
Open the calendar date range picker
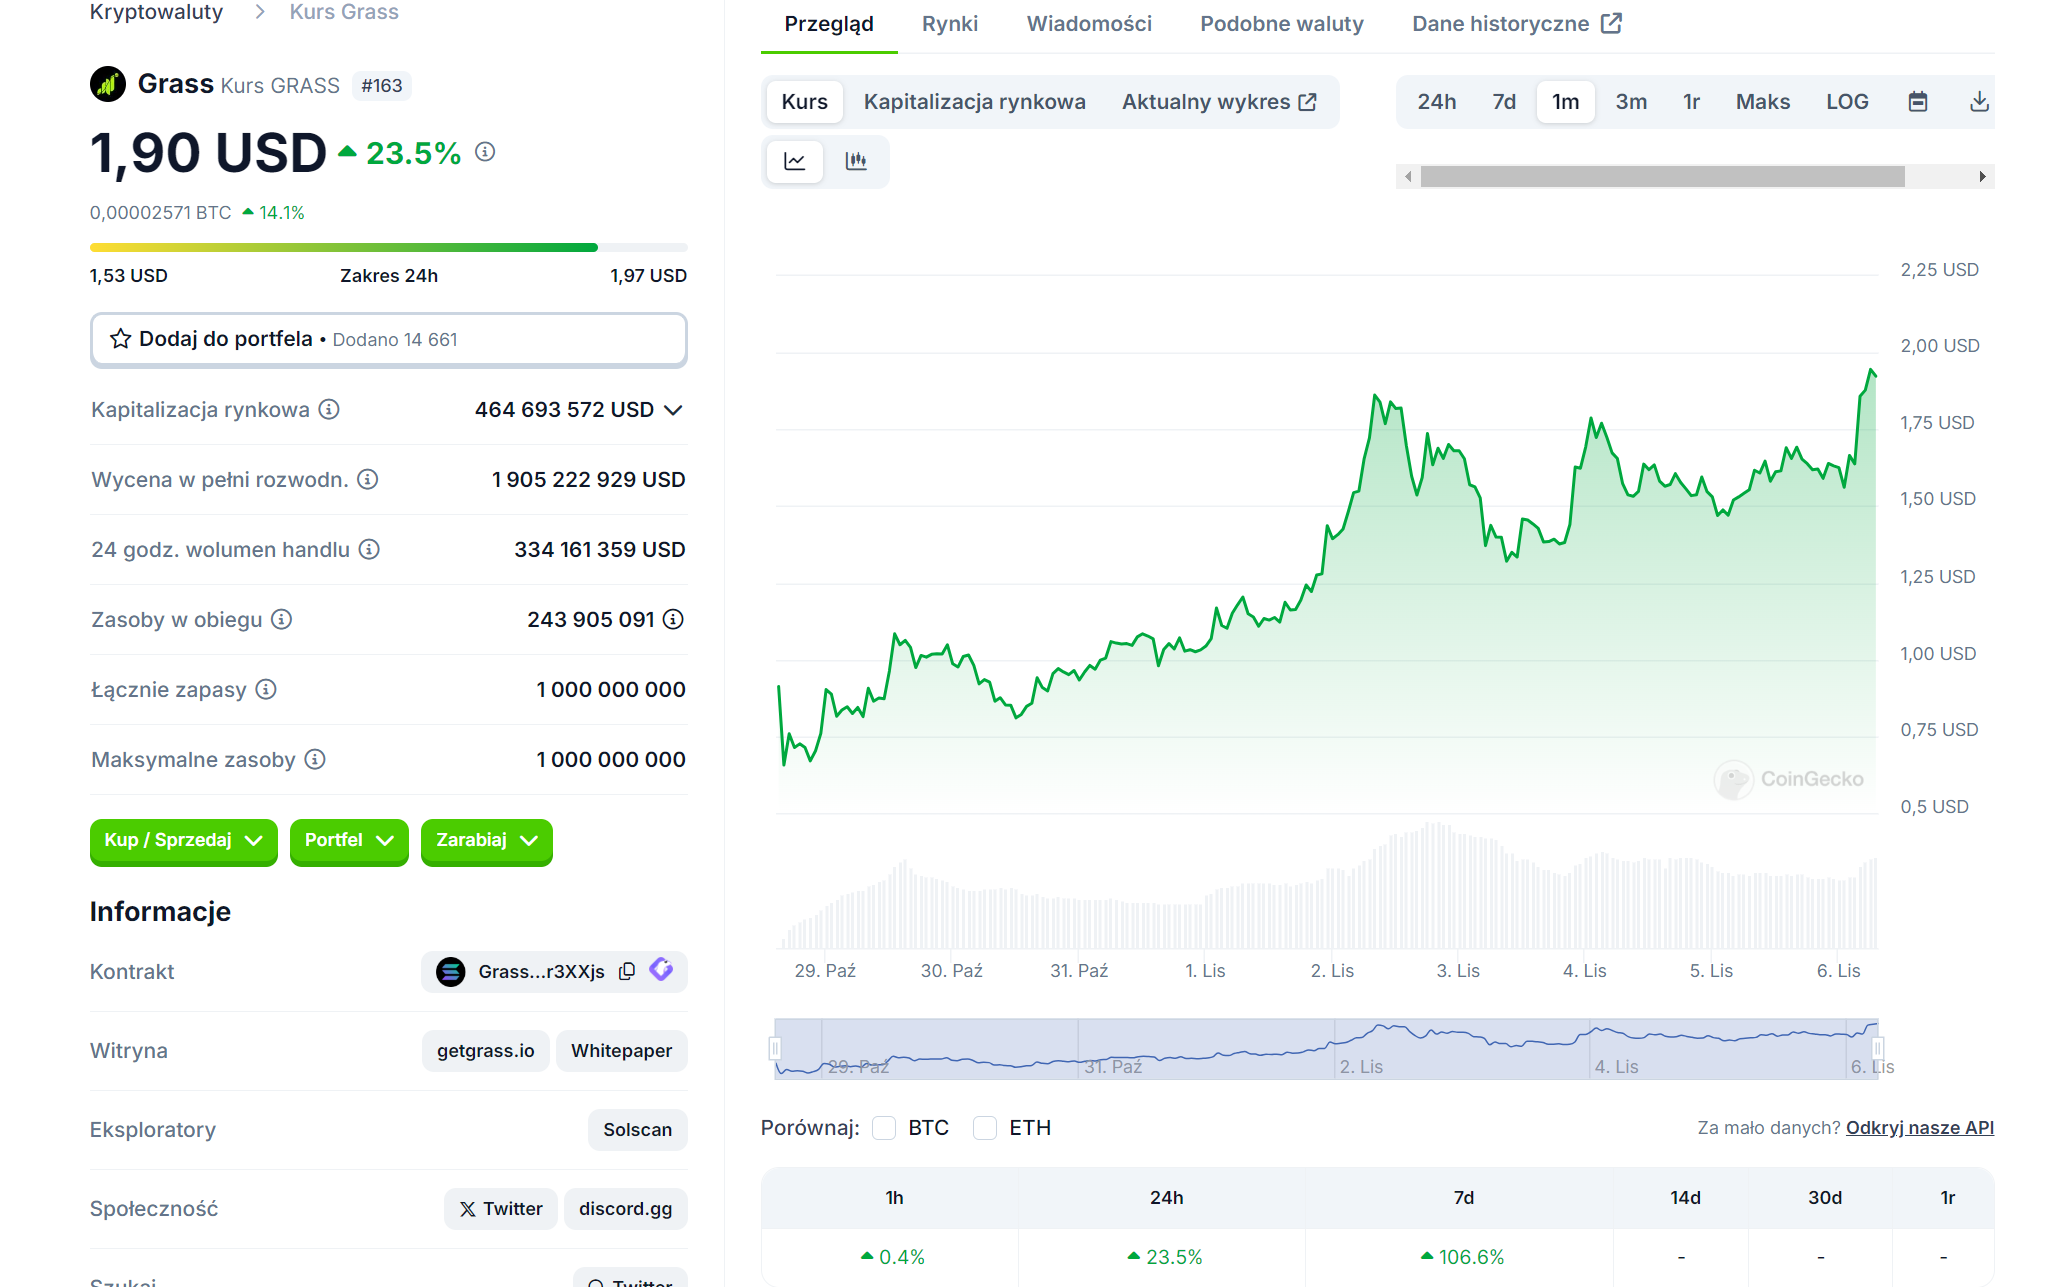coord(1917,102)
